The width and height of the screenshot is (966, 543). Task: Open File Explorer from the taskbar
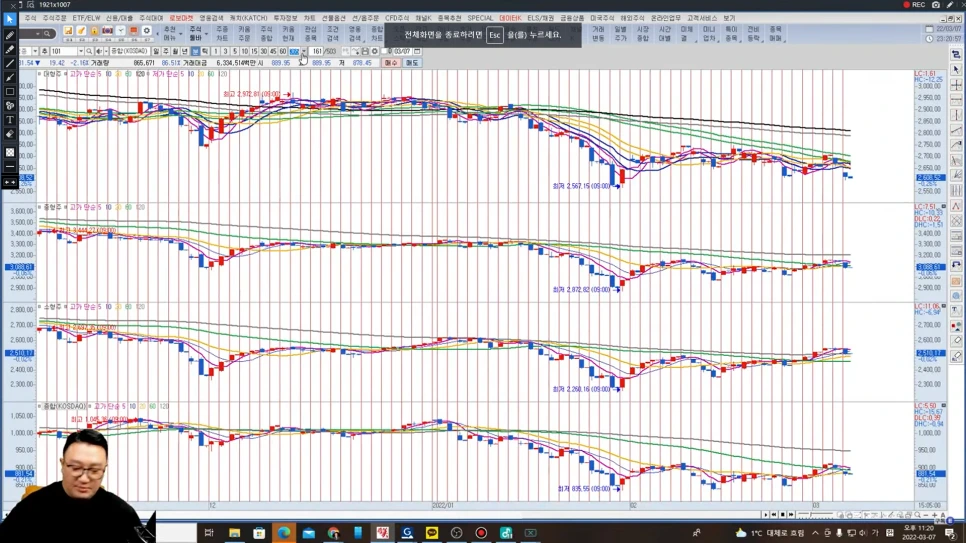coord(234,533)
